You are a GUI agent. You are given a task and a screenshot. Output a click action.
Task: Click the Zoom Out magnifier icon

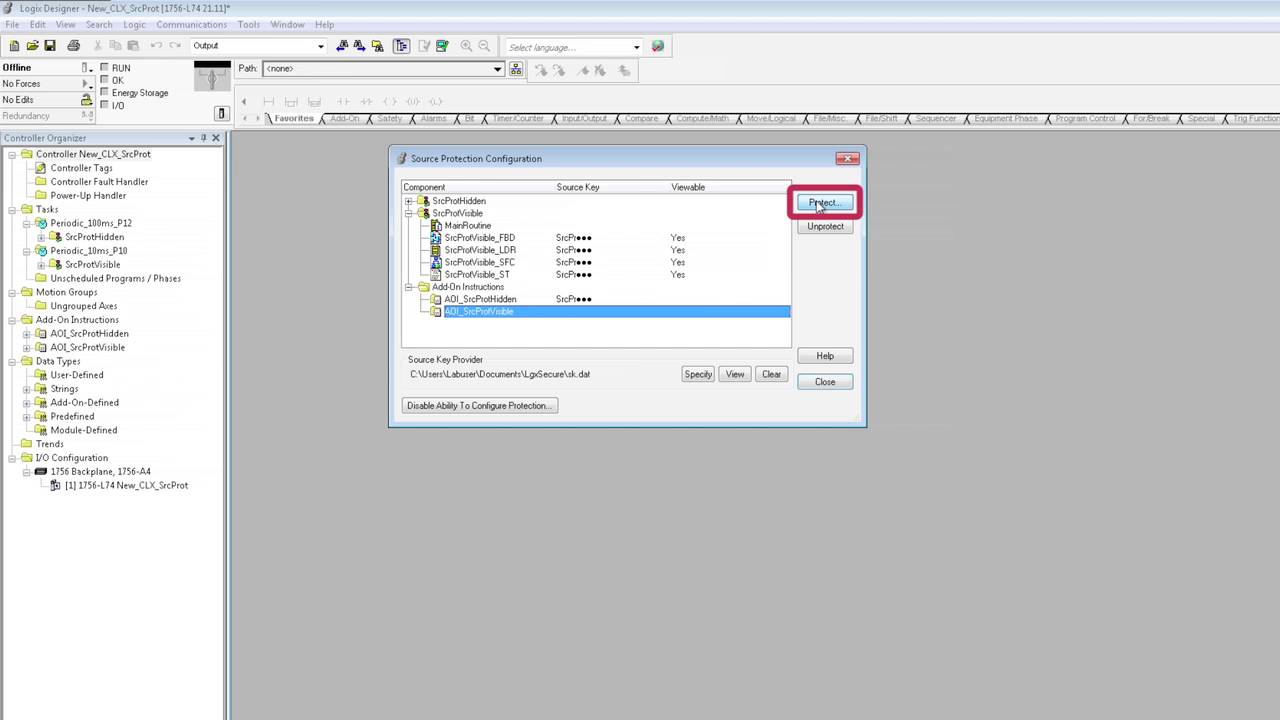[x=484, y=46]
